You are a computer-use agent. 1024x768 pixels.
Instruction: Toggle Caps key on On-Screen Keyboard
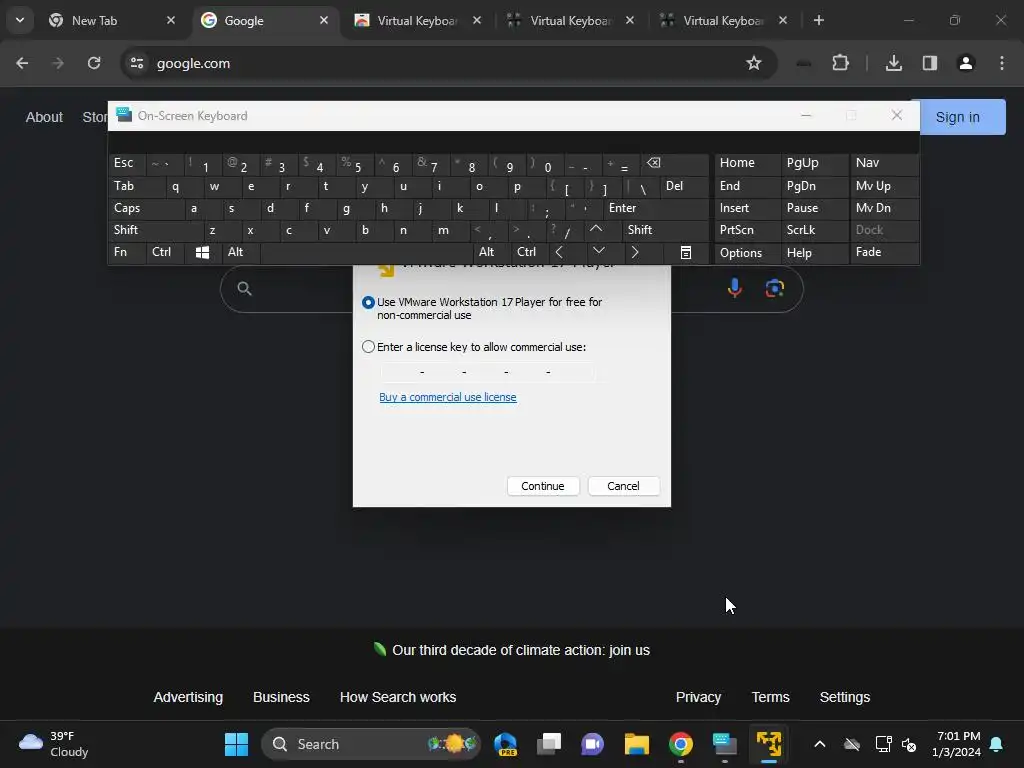(146, 208)
